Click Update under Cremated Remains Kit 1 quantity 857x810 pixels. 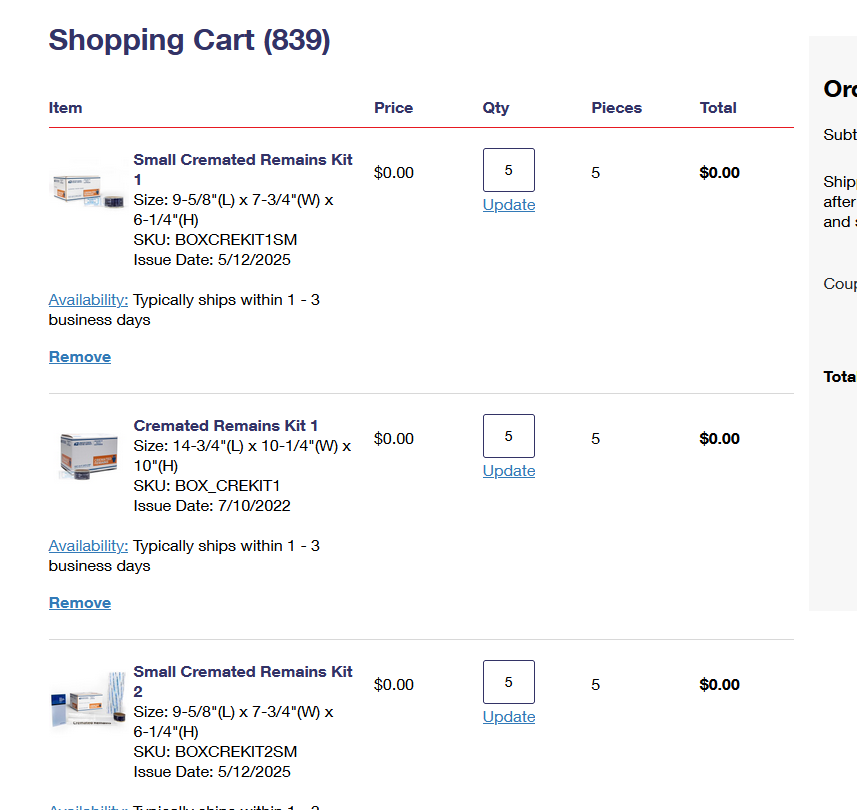[509, 471]
